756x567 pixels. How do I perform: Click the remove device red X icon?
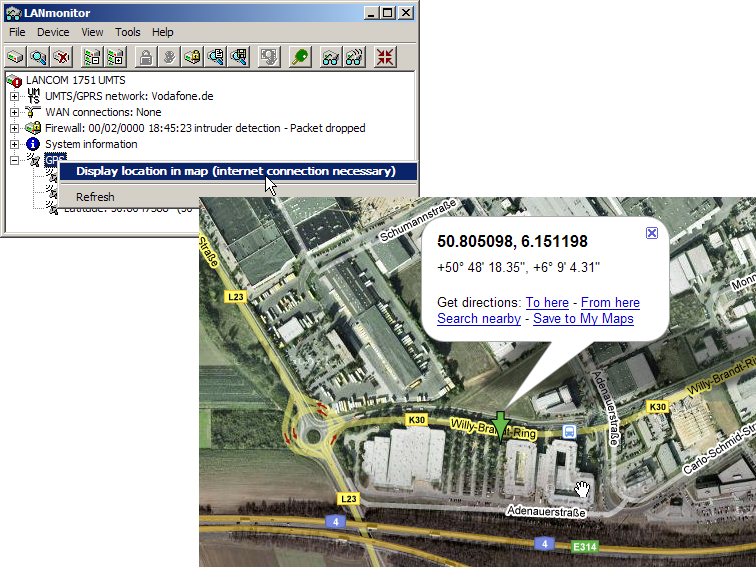(62, 57)
